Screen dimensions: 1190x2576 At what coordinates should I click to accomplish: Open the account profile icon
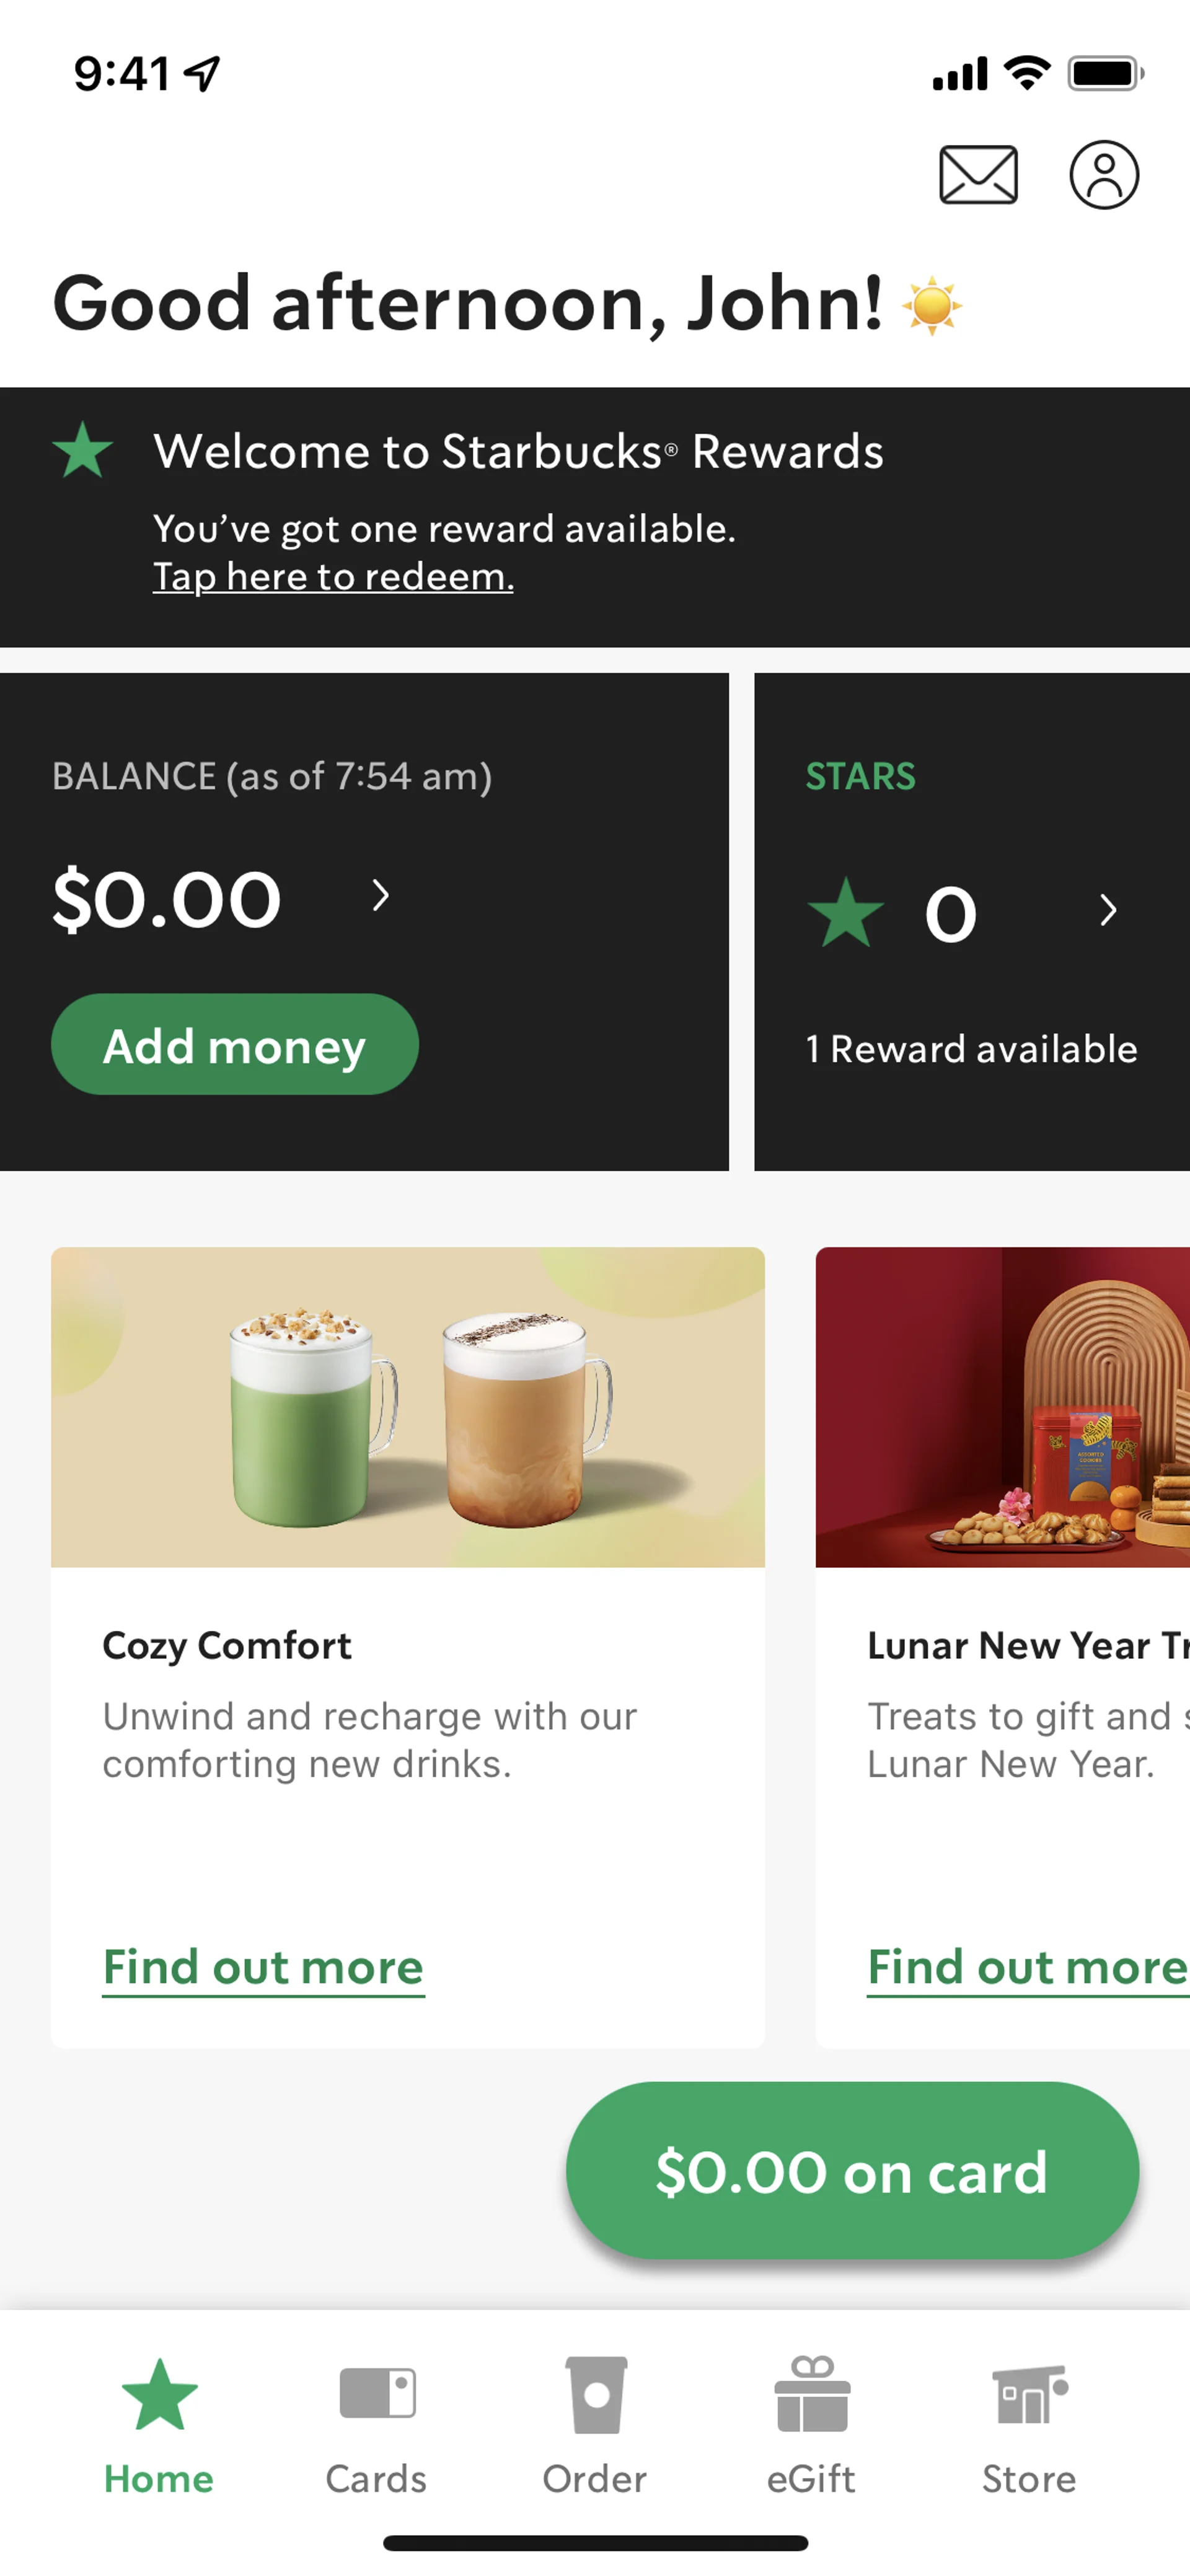[x=1104, y=175]
